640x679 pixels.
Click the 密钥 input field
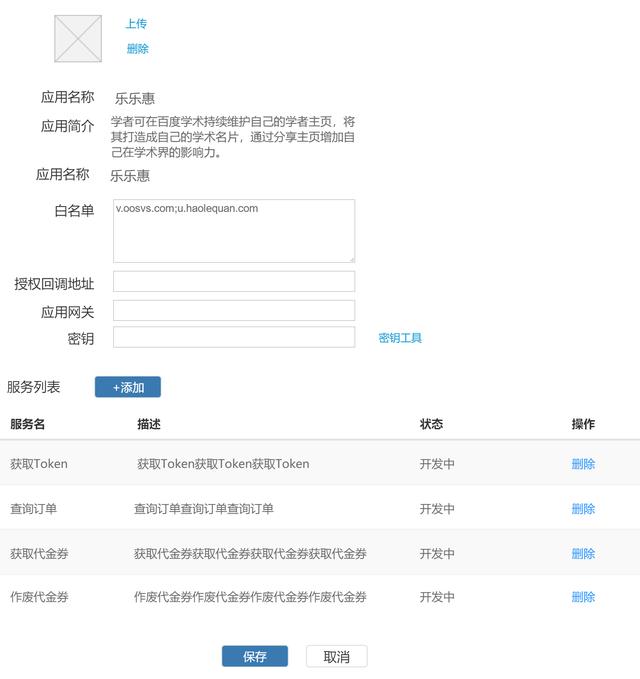(234, 337)
